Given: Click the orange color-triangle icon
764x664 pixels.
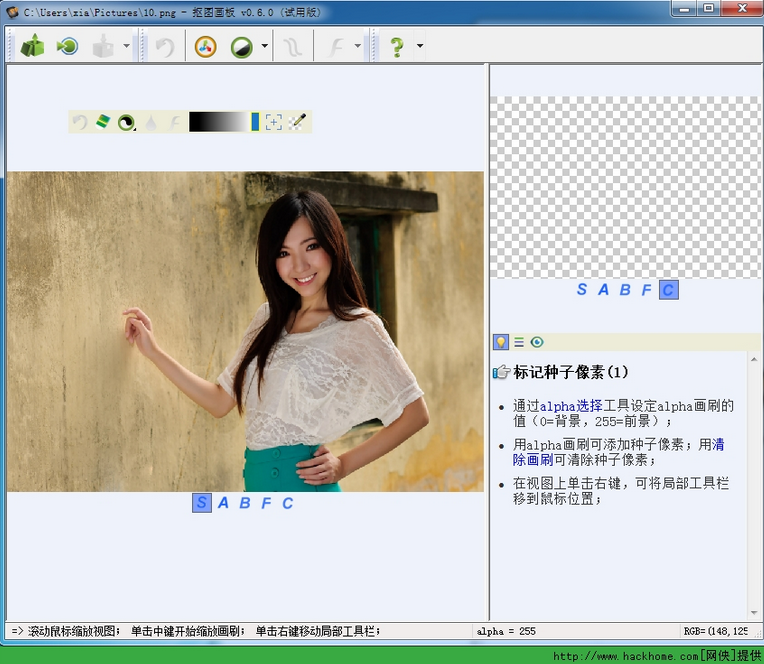Looking at the screenshot, I should pos(205,47).
